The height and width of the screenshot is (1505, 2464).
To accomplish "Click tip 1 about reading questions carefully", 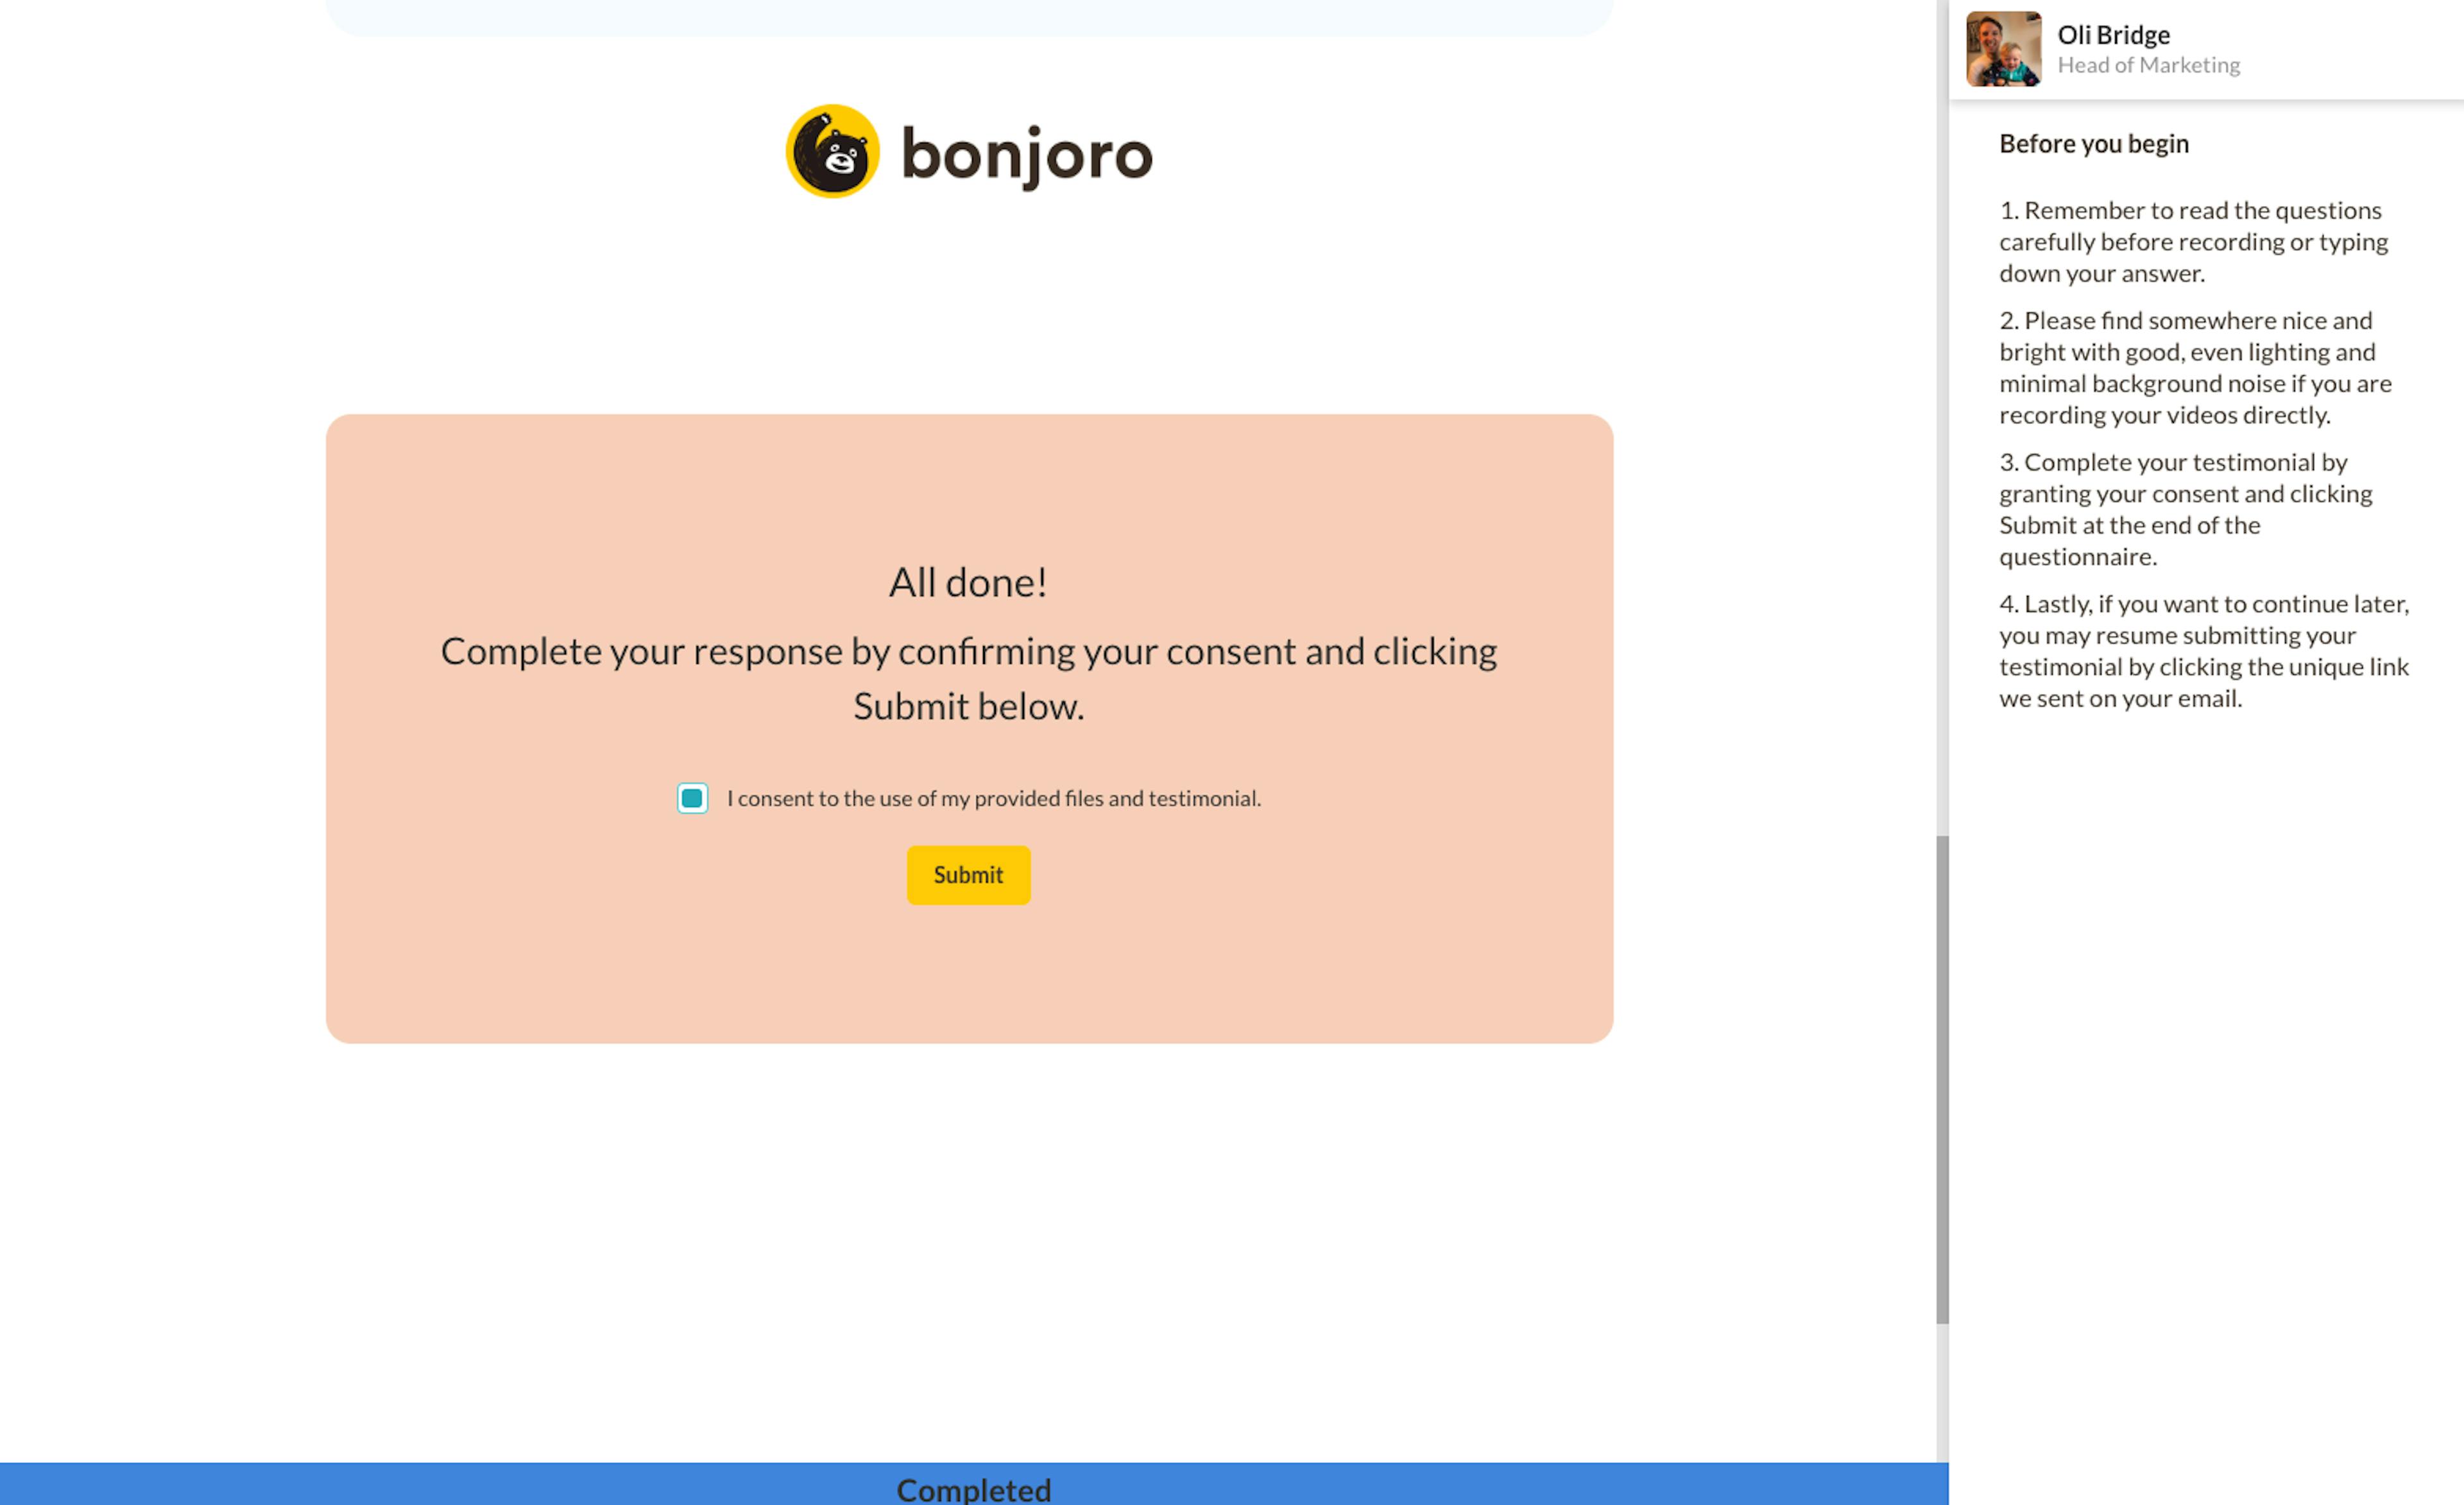I will pyautogui.click(x=2193, y=242).
